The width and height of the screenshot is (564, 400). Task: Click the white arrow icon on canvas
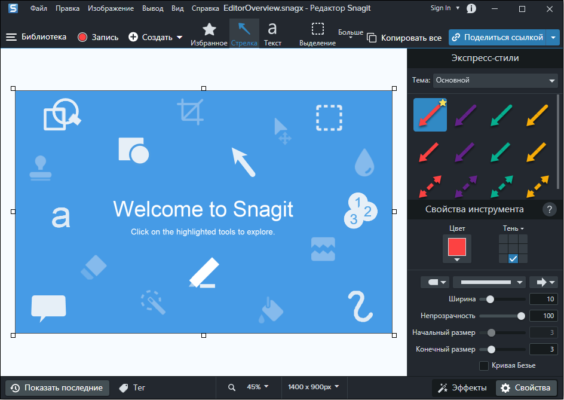tap(243, 162)
